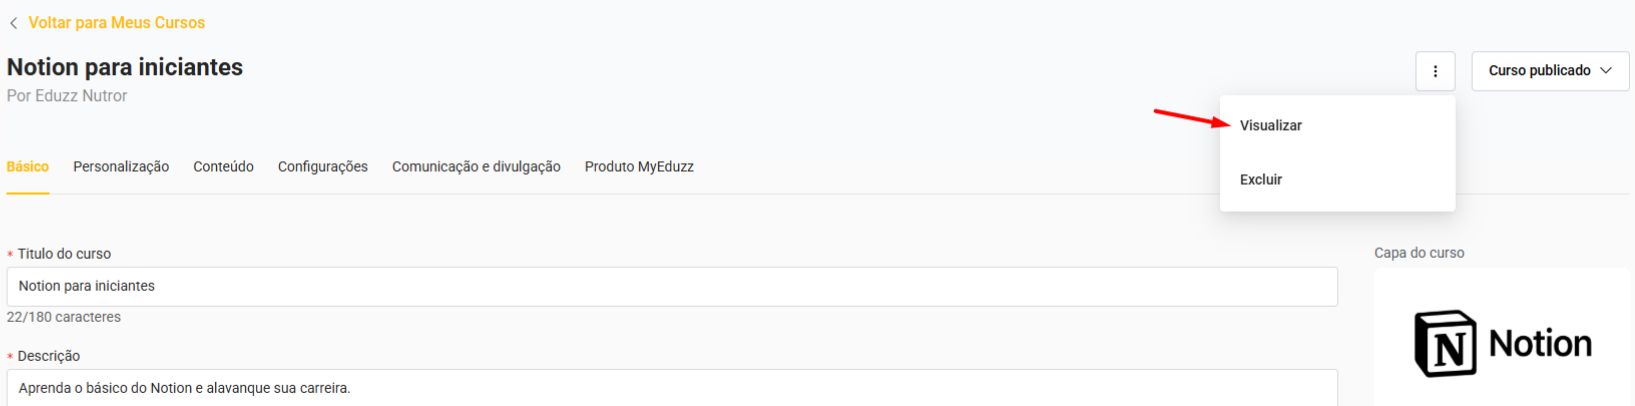This screenshot has width=1635, height=406.
Task: Select Visualizar from the options menu
Action: point(1271,126)
